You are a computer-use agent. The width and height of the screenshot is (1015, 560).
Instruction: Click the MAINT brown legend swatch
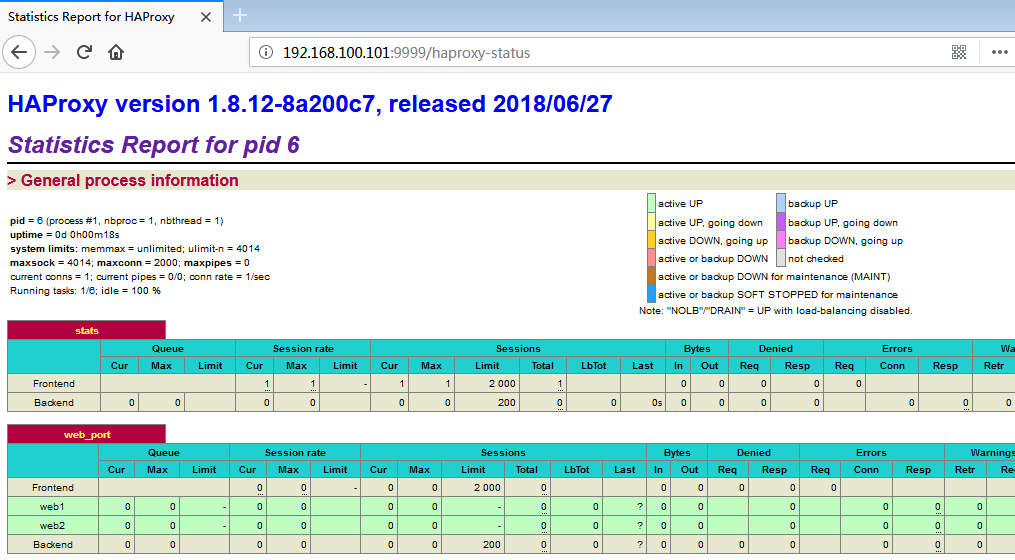tap(651, 276)
